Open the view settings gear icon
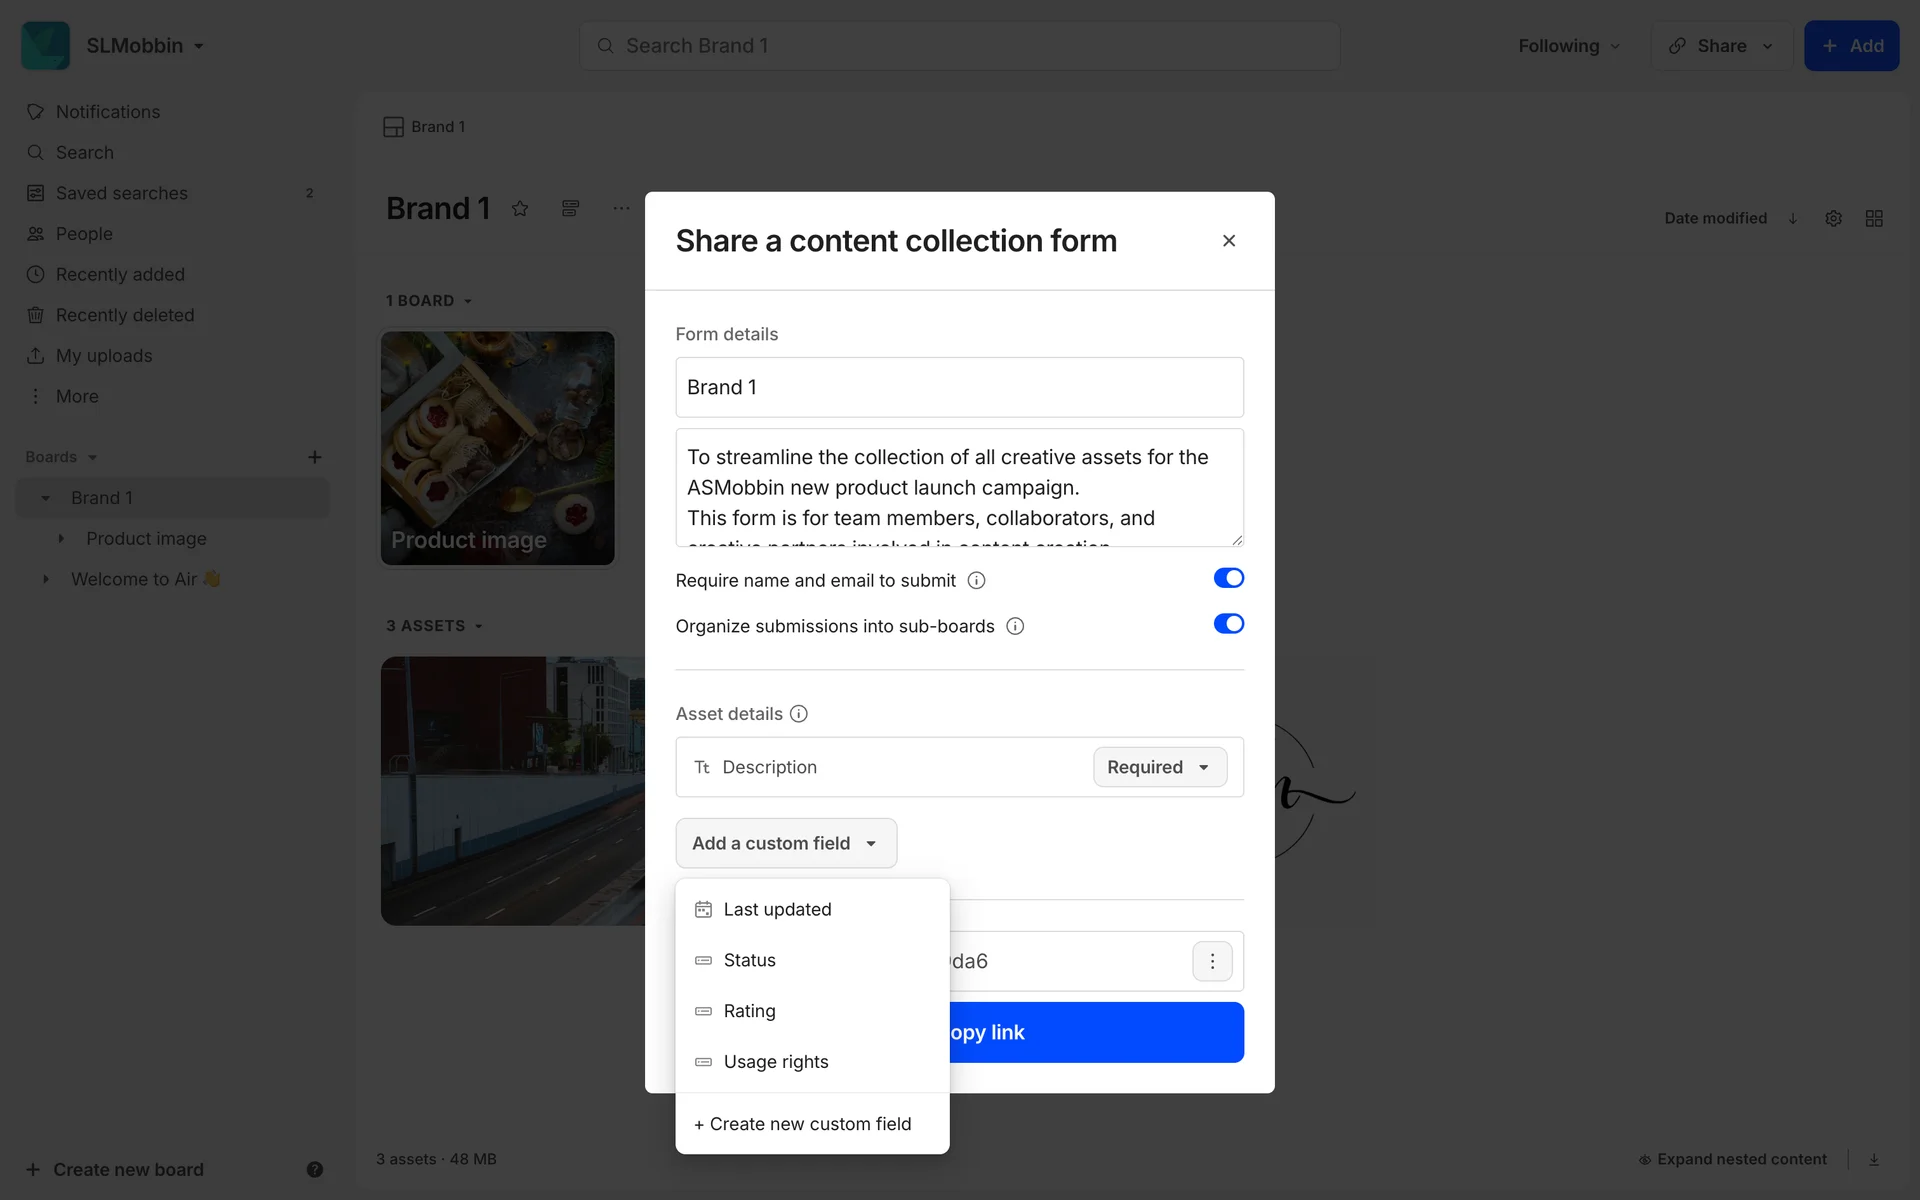The image size is (1920, 1200). [1833, 218]
